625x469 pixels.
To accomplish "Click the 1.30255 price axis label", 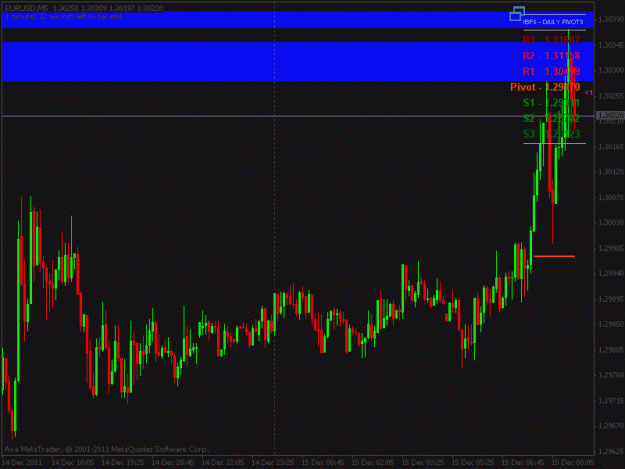I will (611, 96).
